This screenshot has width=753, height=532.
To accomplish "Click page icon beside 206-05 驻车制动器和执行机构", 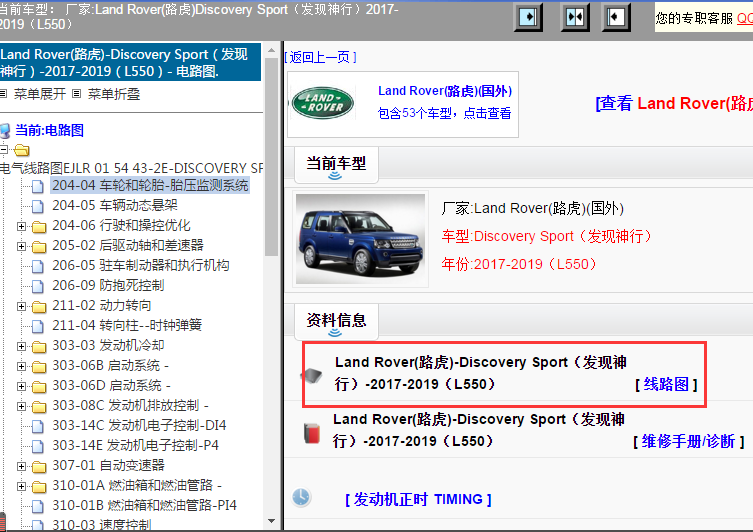I will [37, 266].
